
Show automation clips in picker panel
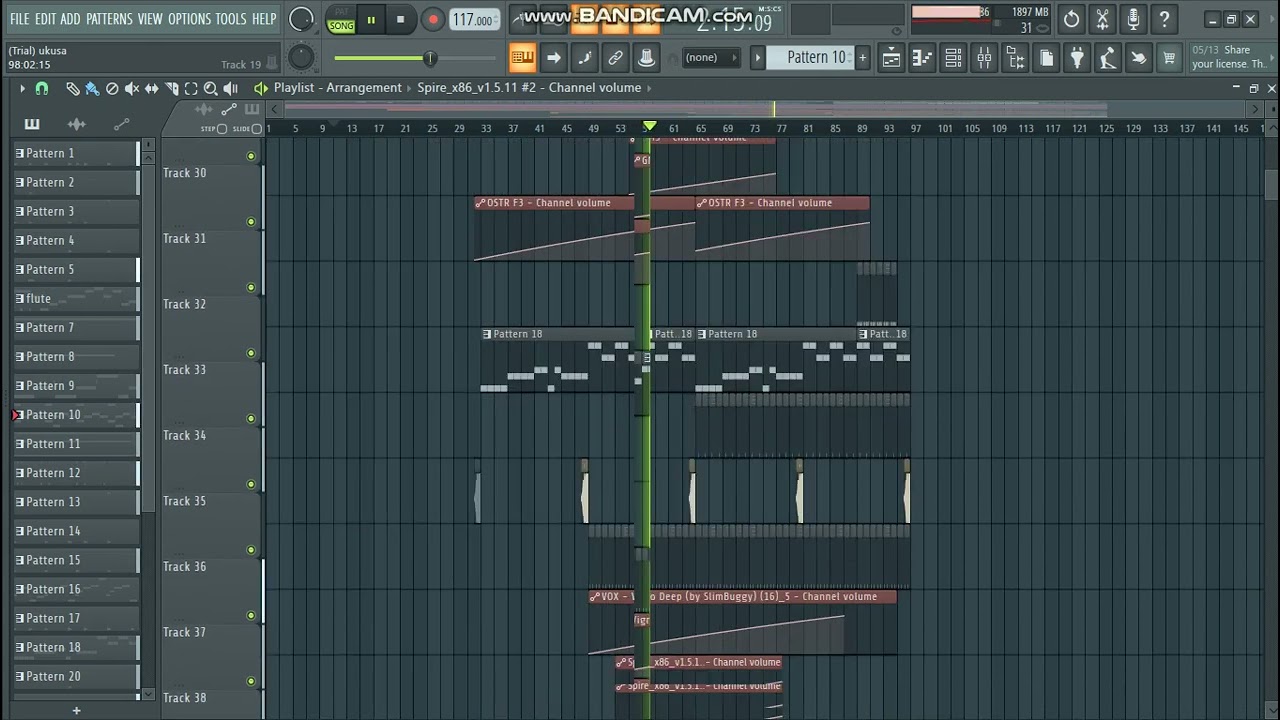point(121,124)
